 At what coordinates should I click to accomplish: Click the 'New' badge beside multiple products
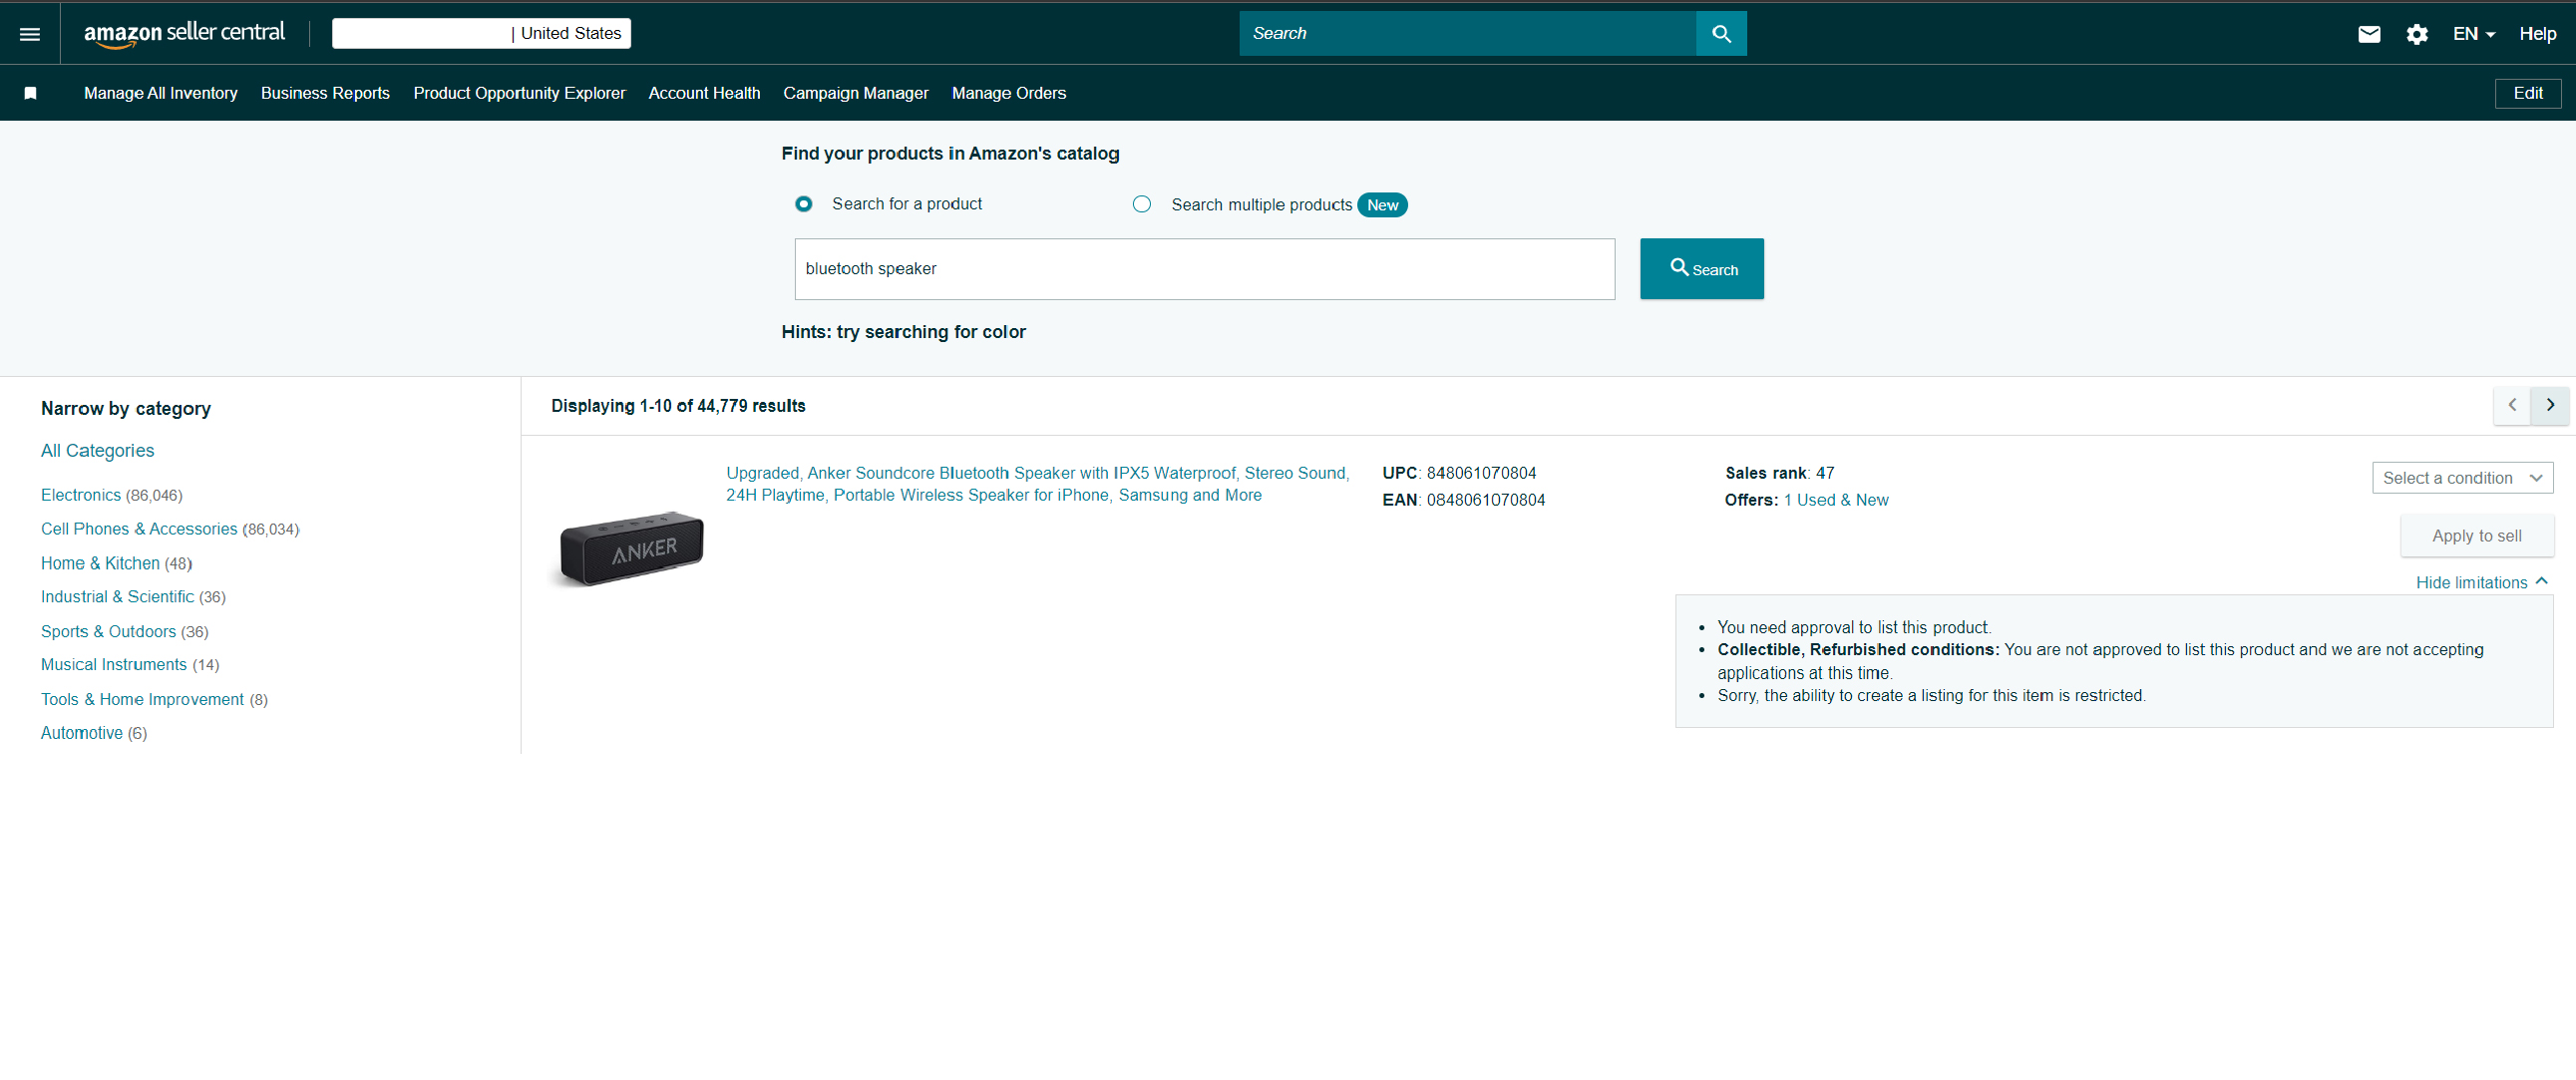(1382, 205)
